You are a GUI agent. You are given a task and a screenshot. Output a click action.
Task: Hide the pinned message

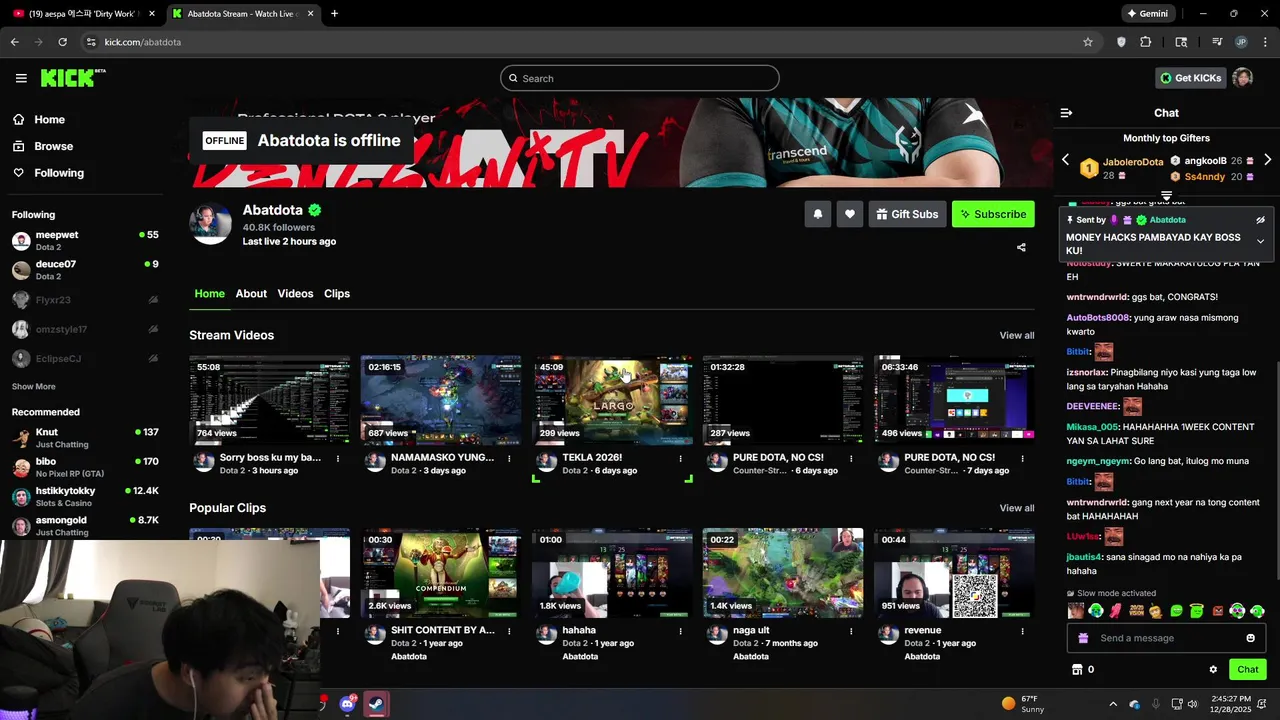[x=1260, y=220]
